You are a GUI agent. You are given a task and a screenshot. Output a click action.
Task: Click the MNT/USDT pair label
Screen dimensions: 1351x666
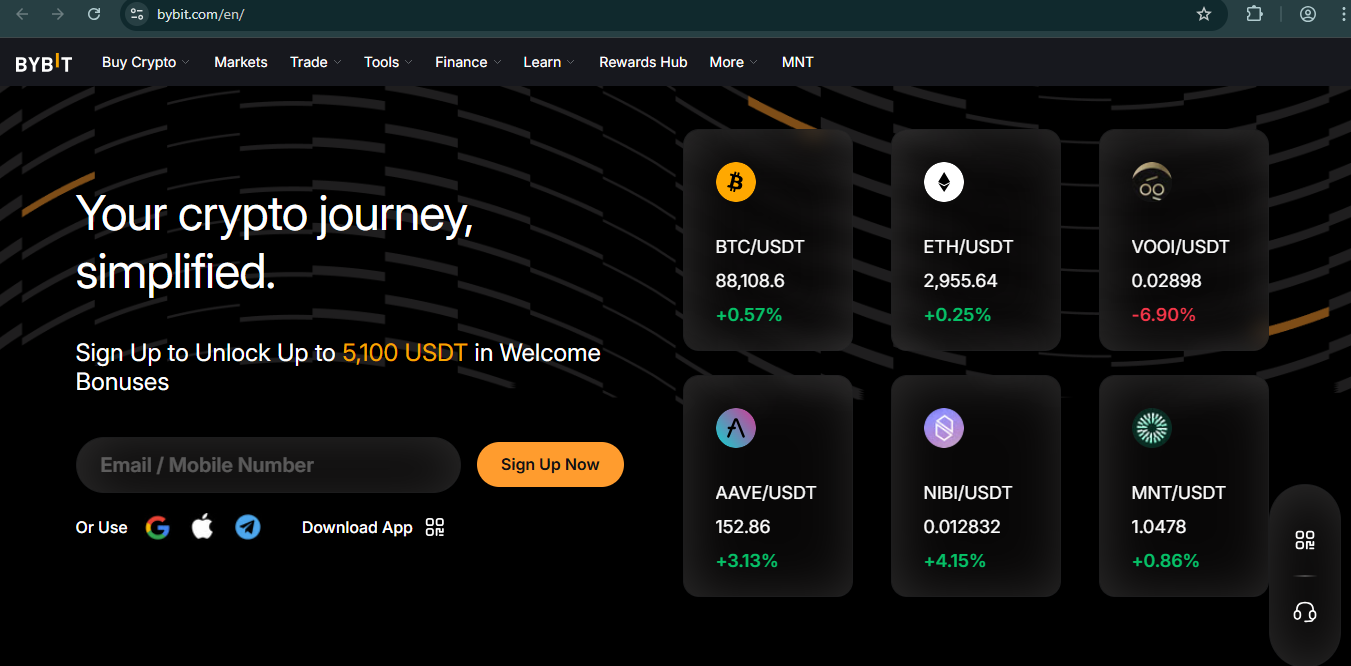[1179, 493]
